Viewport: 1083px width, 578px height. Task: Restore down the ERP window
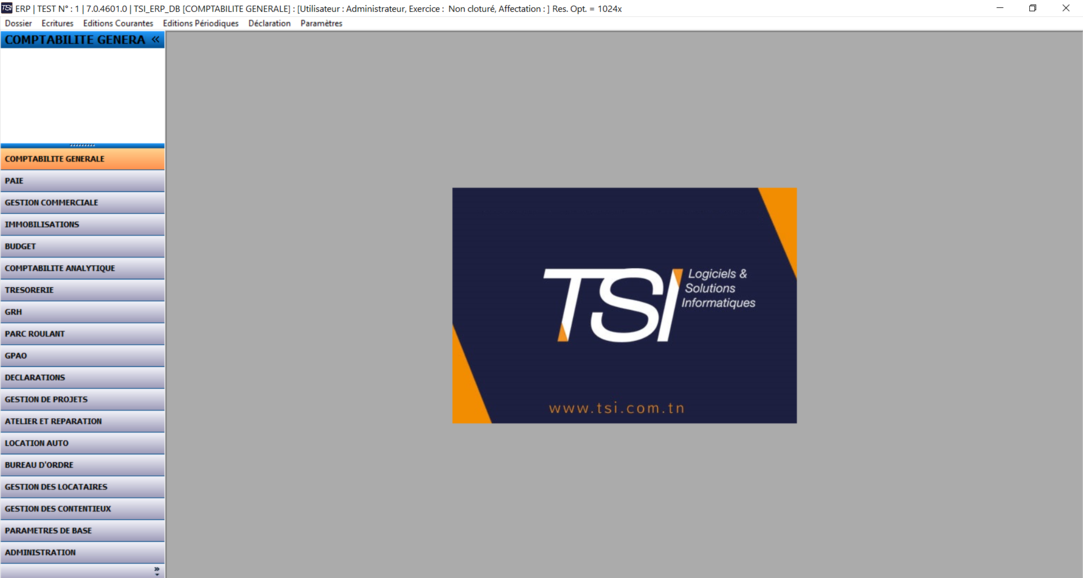(x=1033, y=8)
